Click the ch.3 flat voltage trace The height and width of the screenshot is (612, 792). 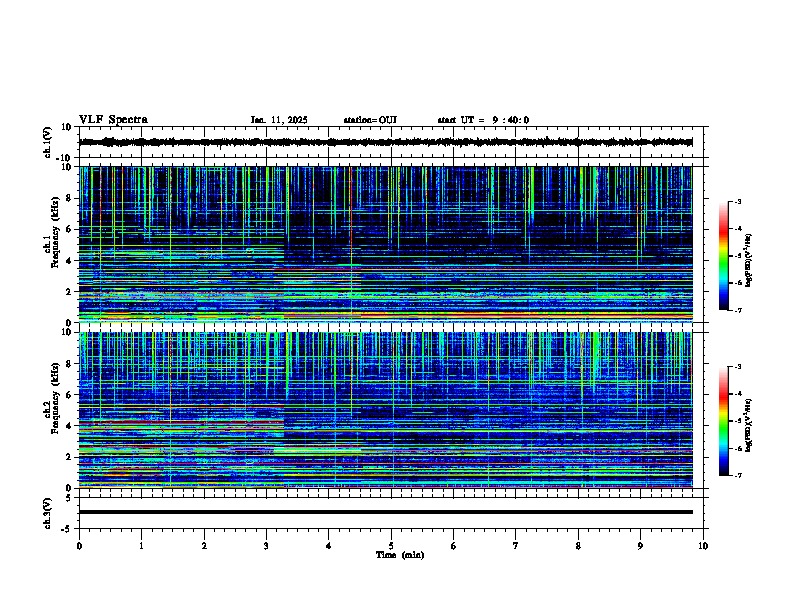click(386, 512)
